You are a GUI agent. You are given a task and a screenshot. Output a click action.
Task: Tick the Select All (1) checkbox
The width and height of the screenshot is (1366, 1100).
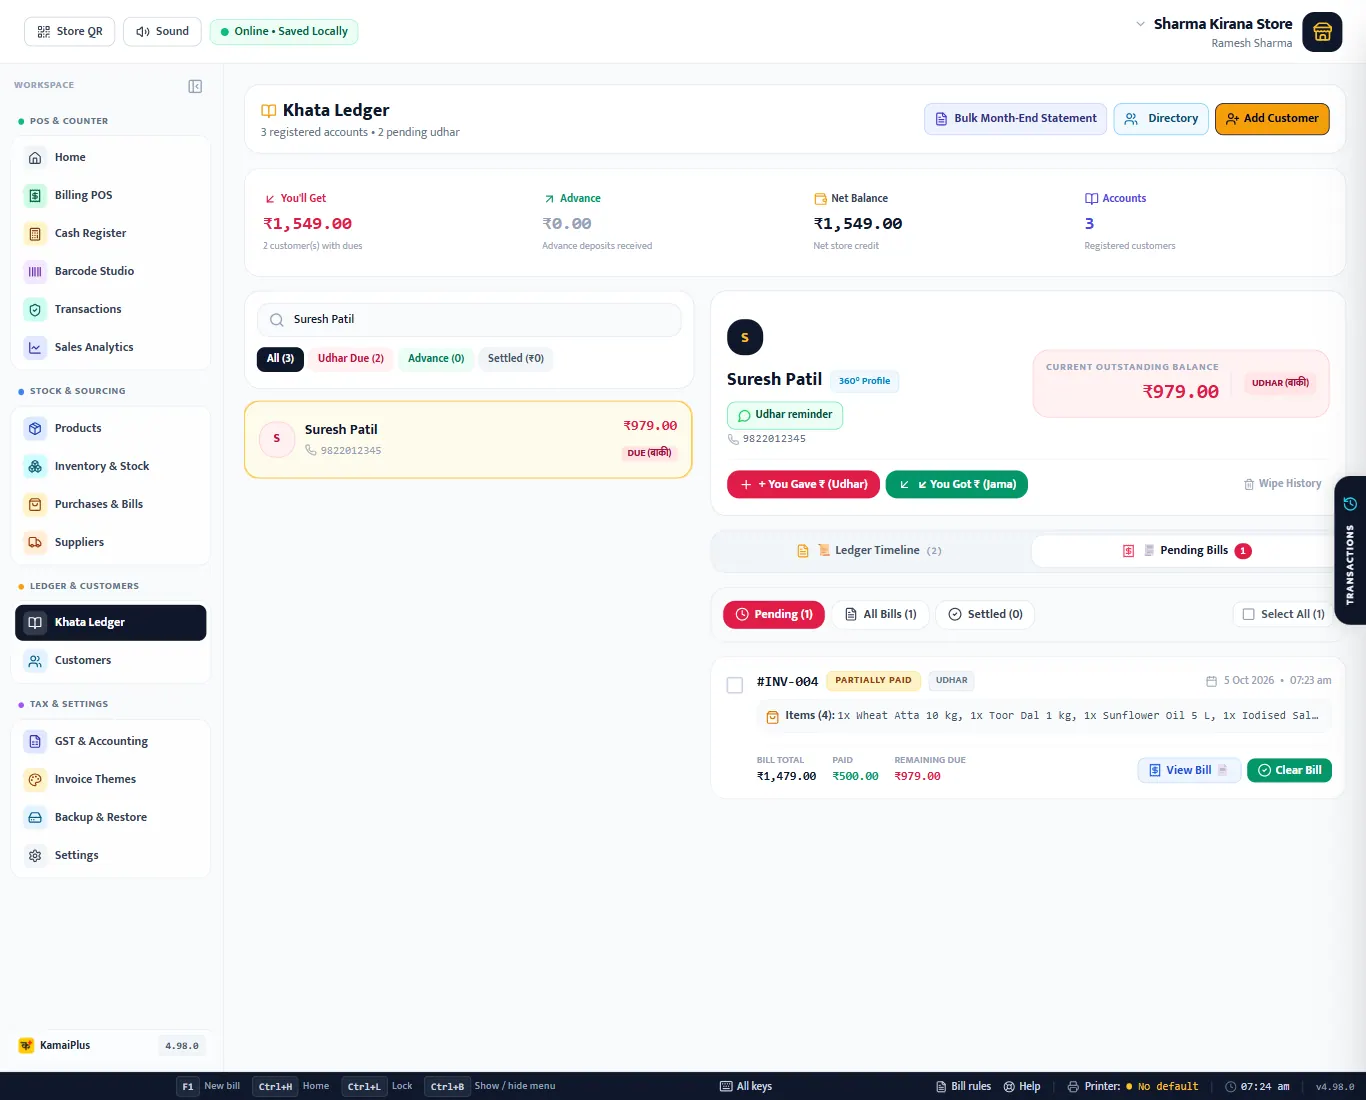pyautogui.click(x=1248, y=614)
